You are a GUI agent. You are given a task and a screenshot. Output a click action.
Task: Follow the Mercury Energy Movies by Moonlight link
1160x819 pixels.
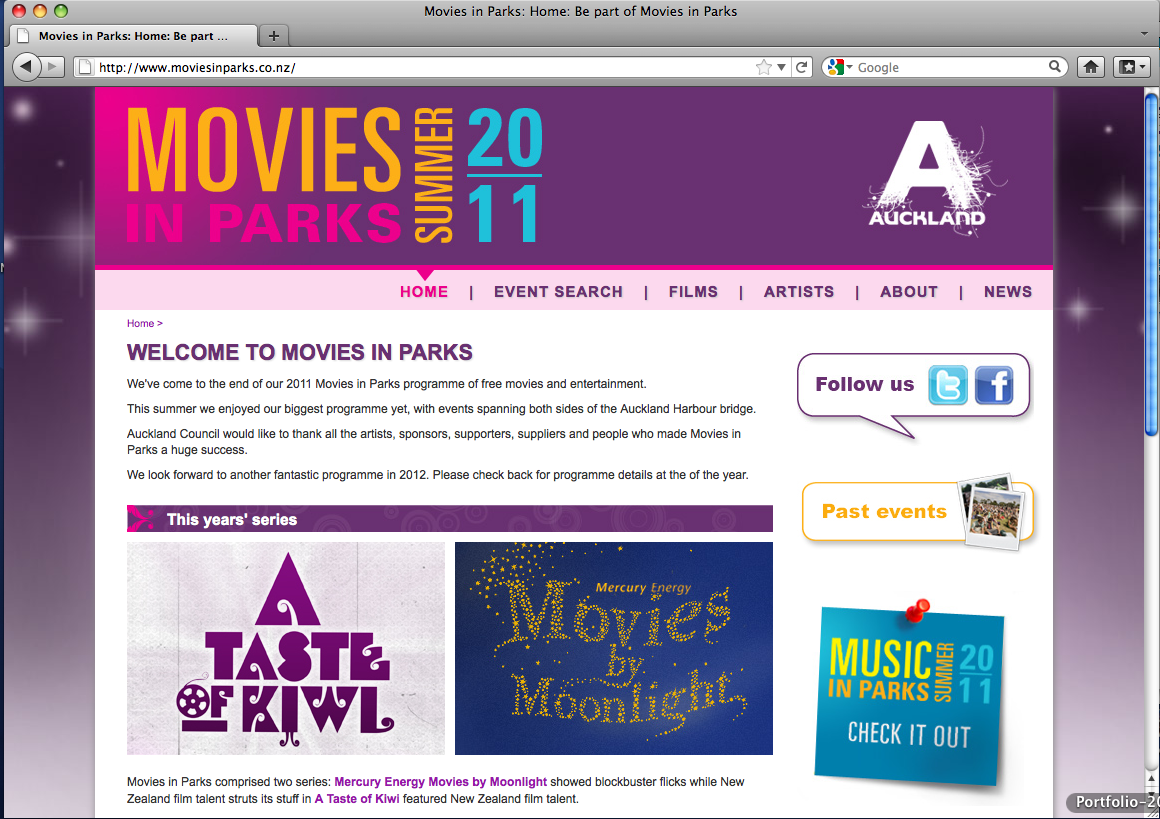(x=441, y=782)
